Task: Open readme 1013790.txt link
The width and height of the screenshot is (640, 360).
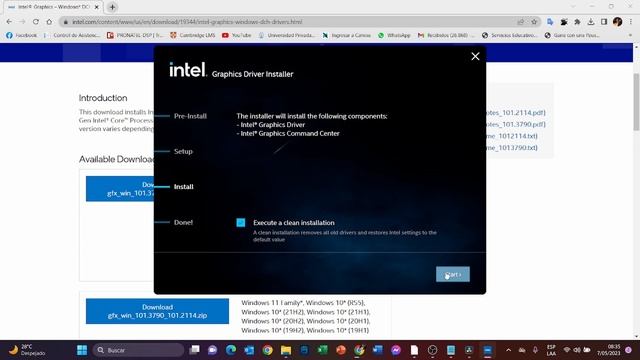Action: [512, 148]
